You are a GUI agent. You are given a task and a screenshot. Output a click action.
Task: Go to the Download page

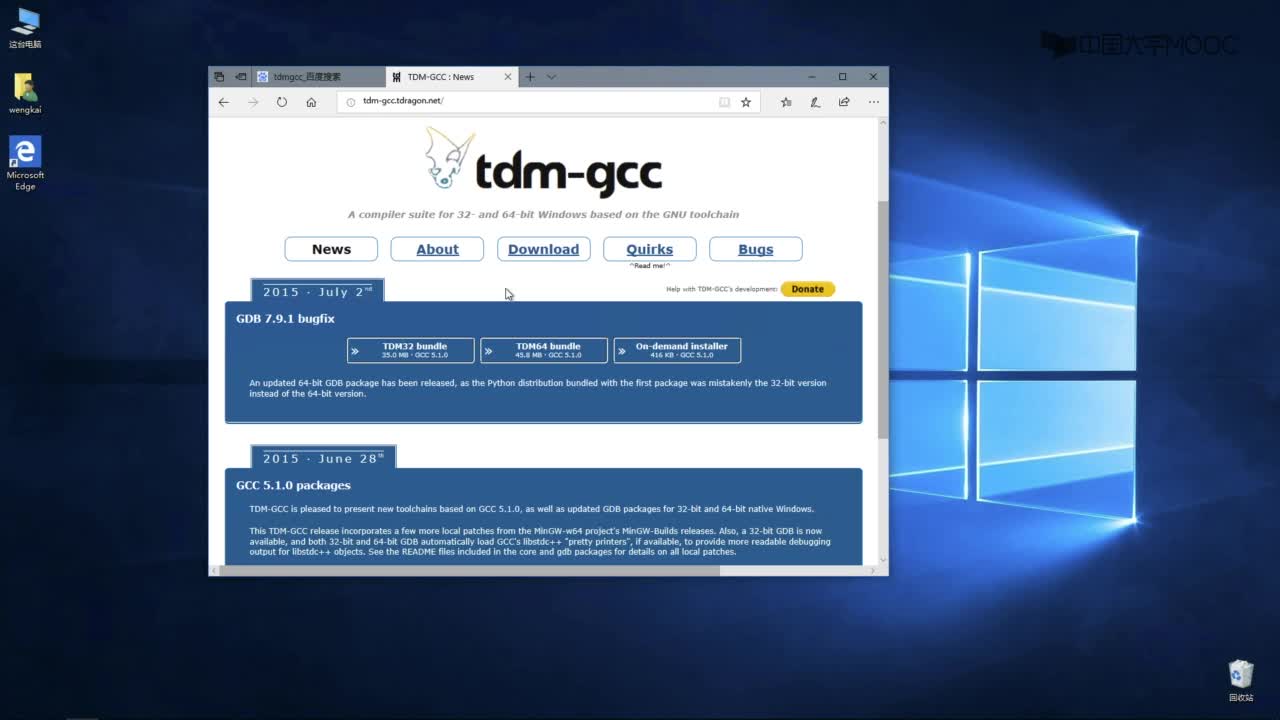[x=543, y=249]
